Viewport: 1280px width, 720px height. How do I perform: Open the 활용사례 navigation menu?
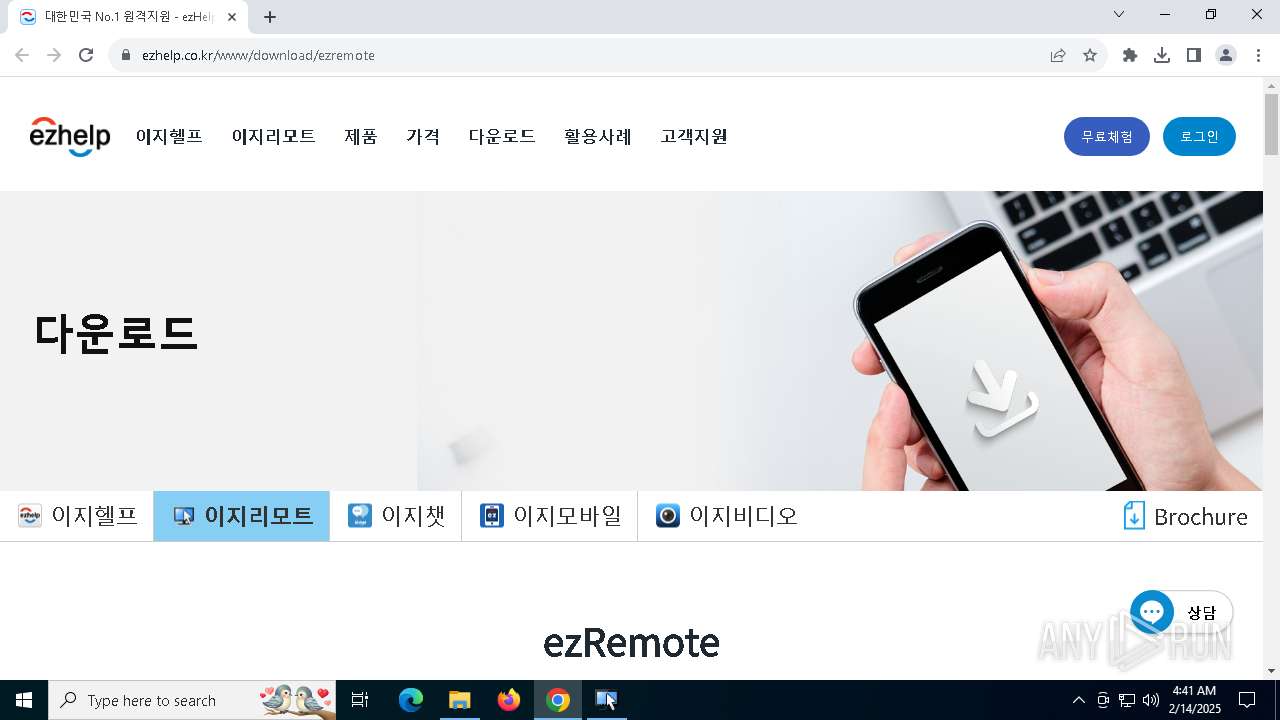(598, 136)
